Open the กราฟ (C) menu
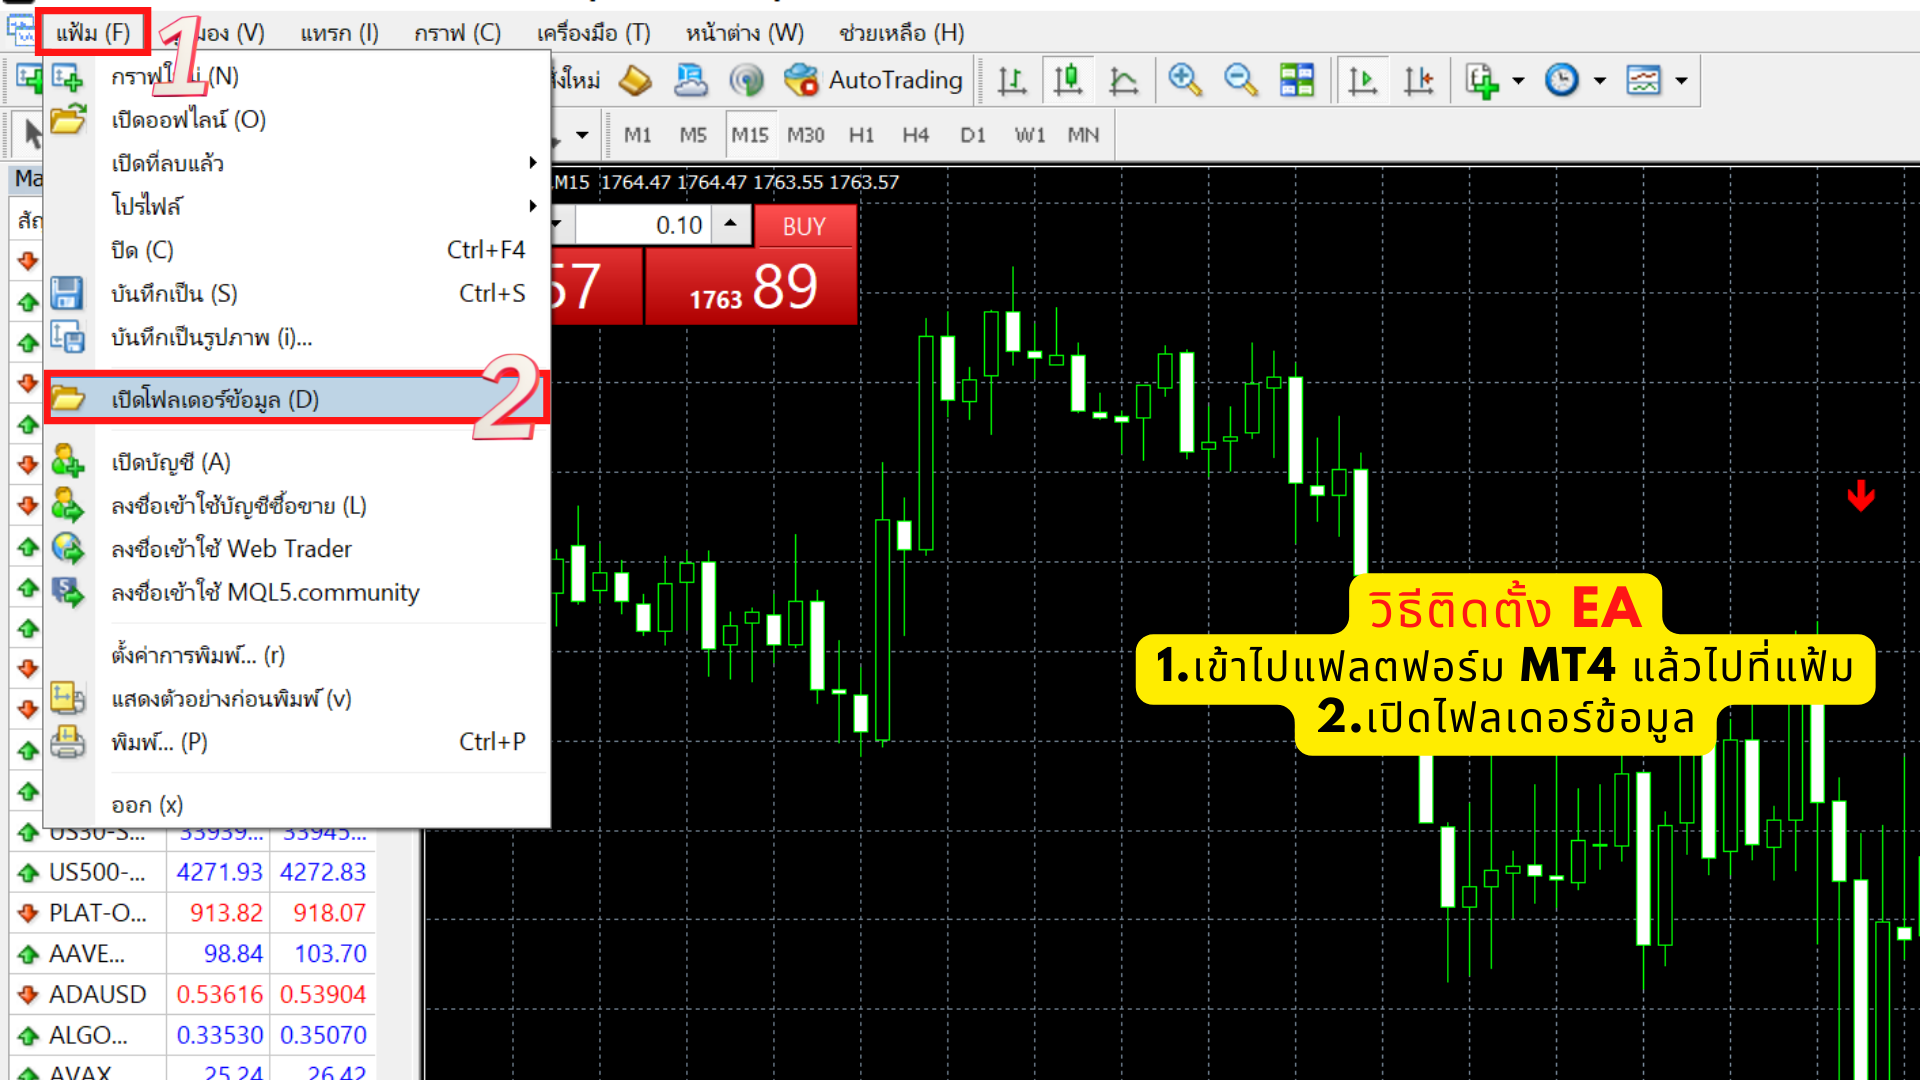 click(458, 33)
